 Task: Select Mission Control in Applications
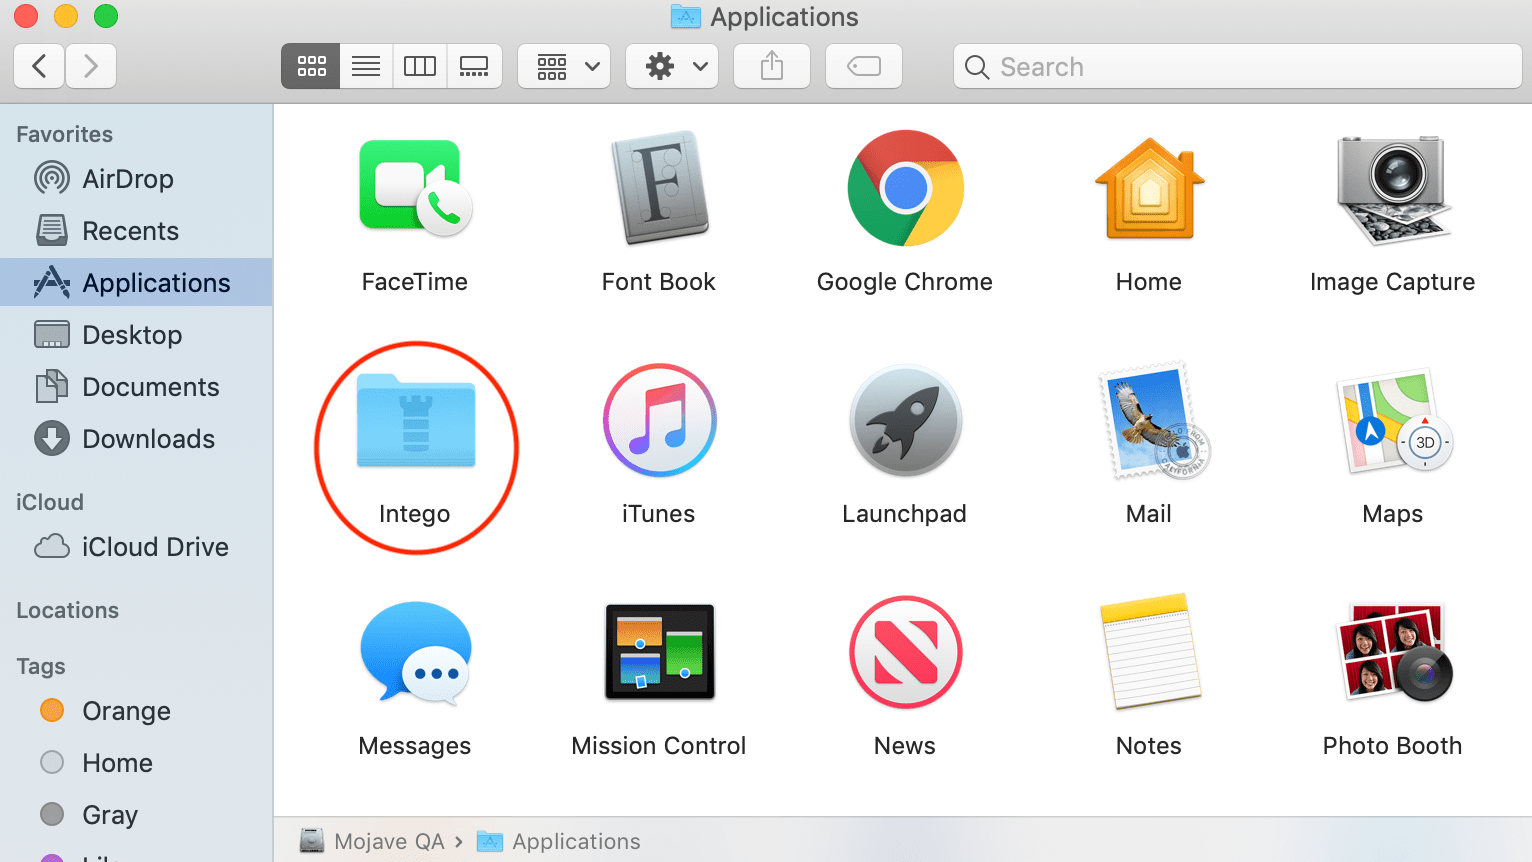click(x=658, y=652)
